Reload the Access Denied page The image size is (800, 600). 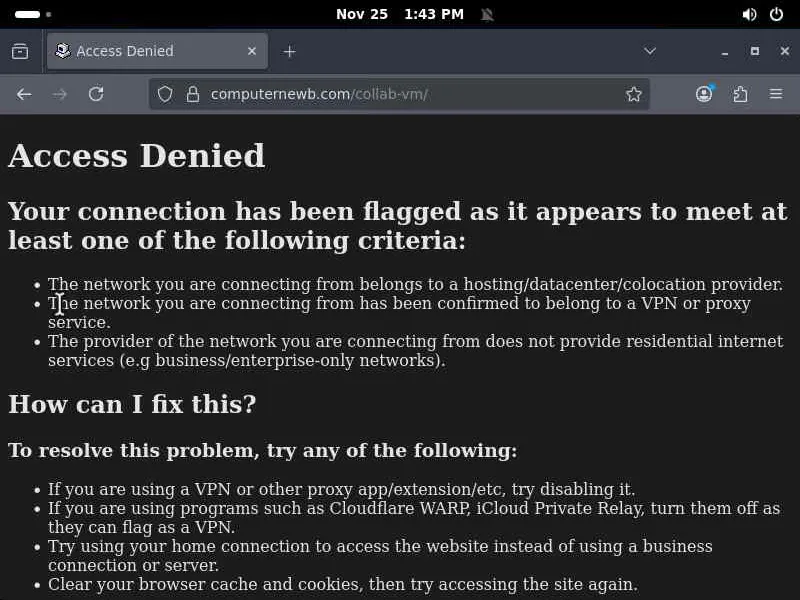96,94
